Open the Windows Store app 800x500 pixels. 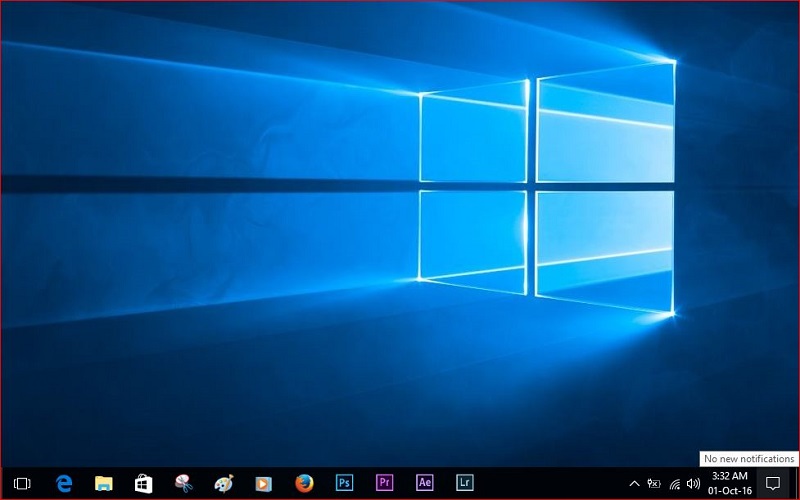143,483
